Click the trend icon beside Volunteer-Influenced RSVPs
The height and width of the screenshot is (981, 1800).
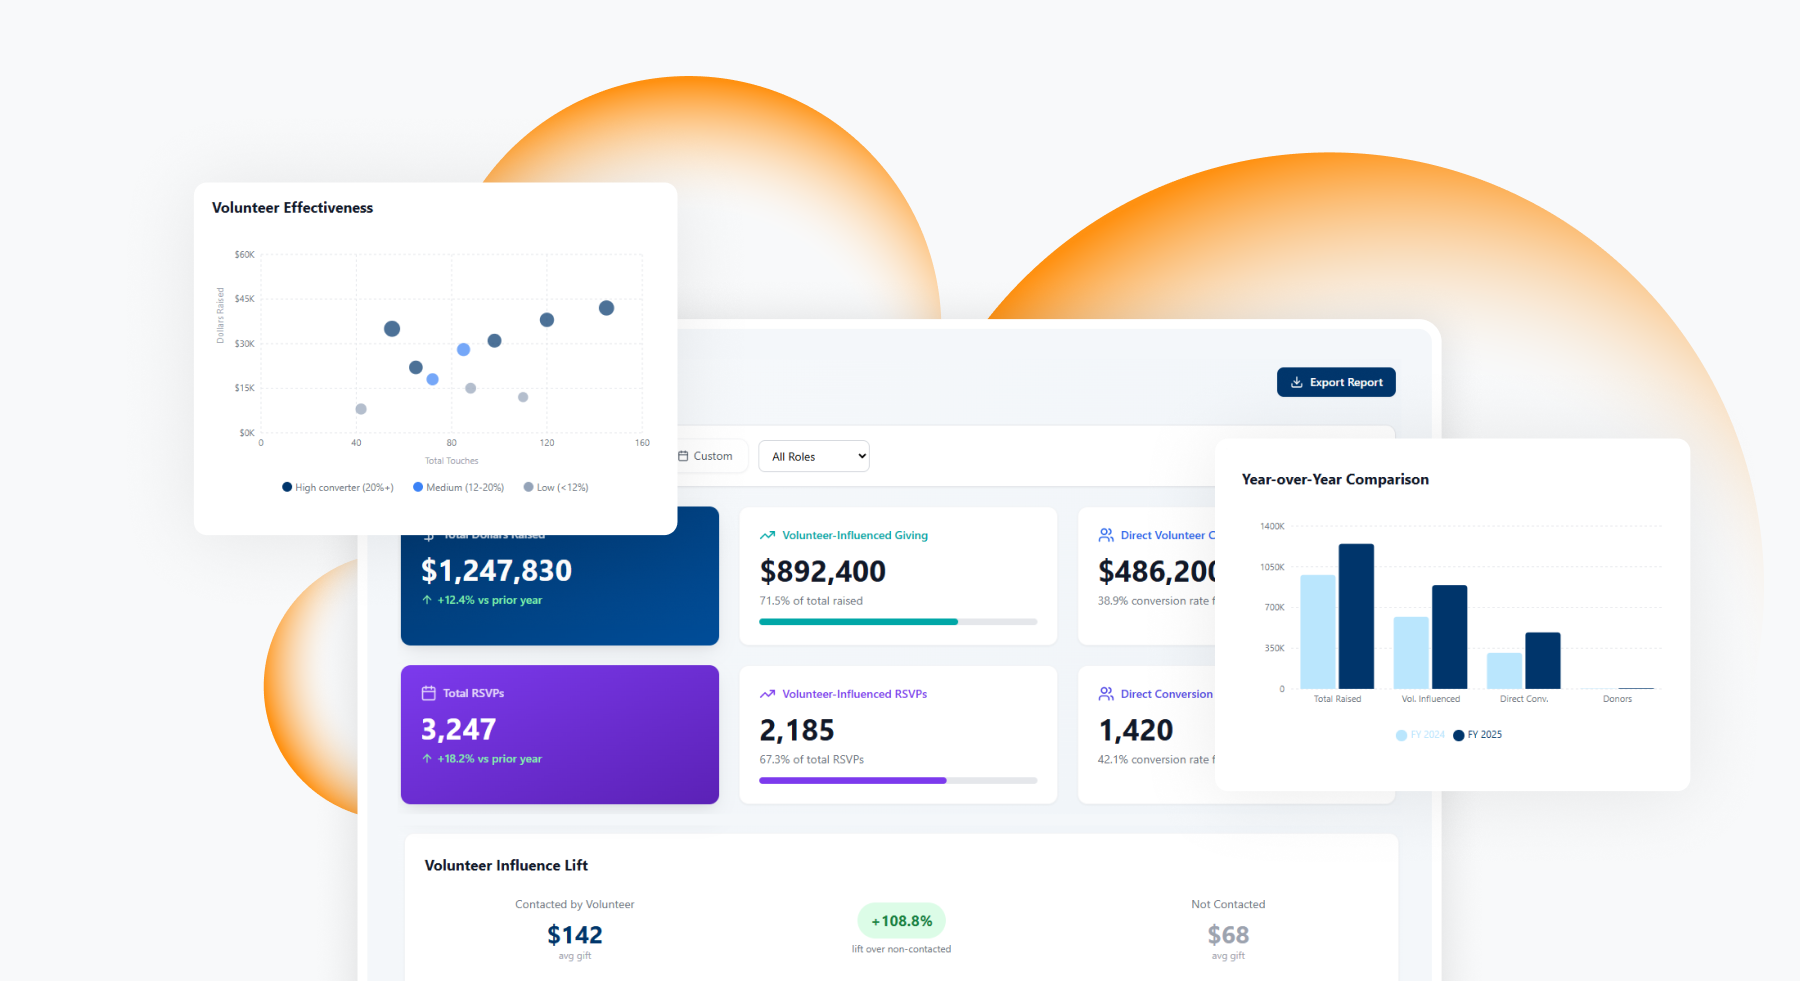pyautogui.click(x=767, y=694)
